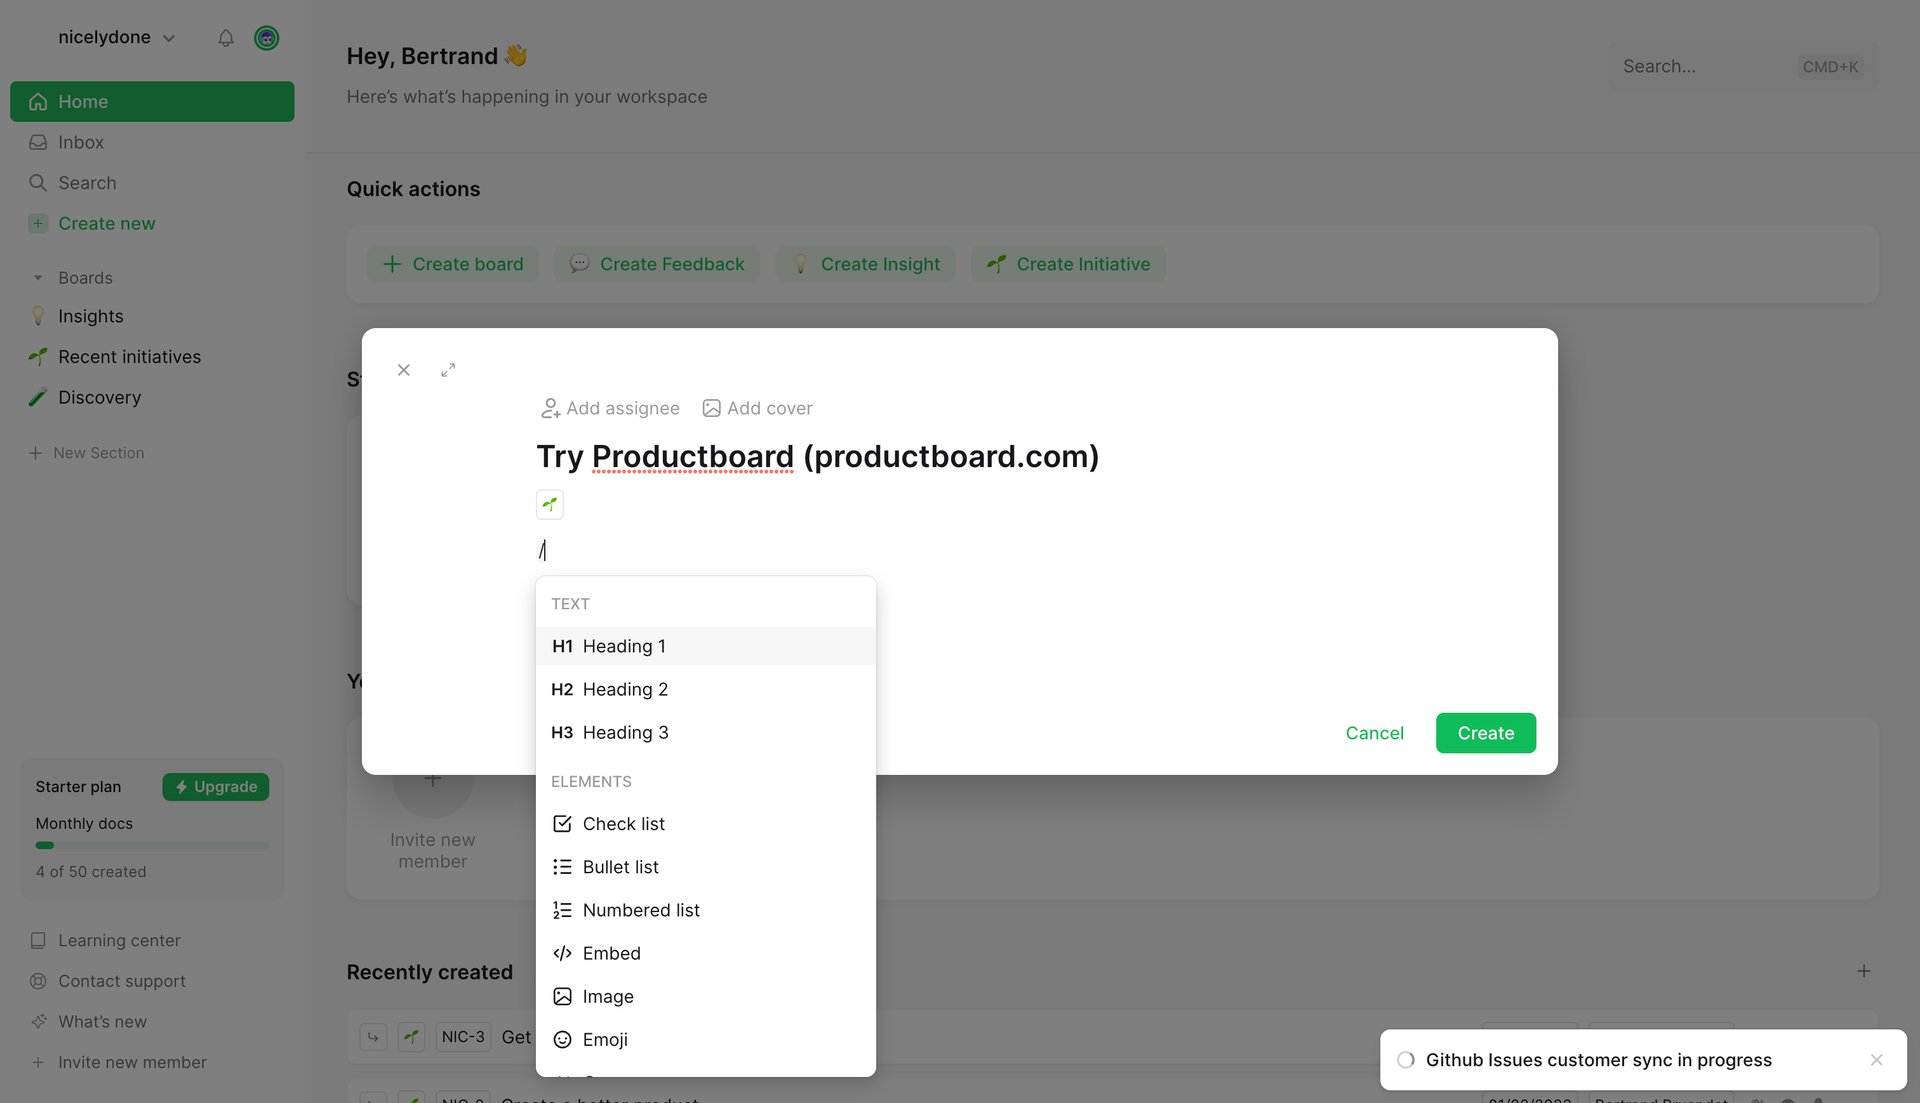Click the monthly docs progress bar
The image size is (1920, 1103).
click(150, 844)
